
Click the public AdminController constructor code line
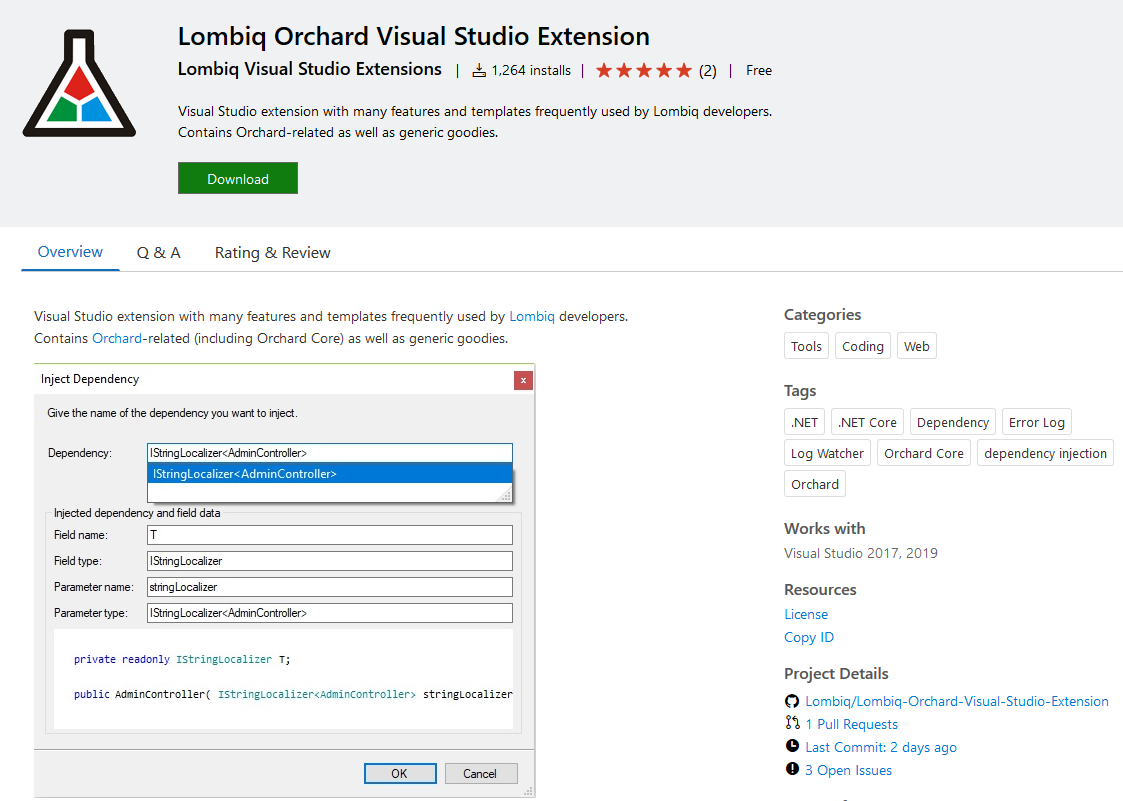click(x=293, y=694)
